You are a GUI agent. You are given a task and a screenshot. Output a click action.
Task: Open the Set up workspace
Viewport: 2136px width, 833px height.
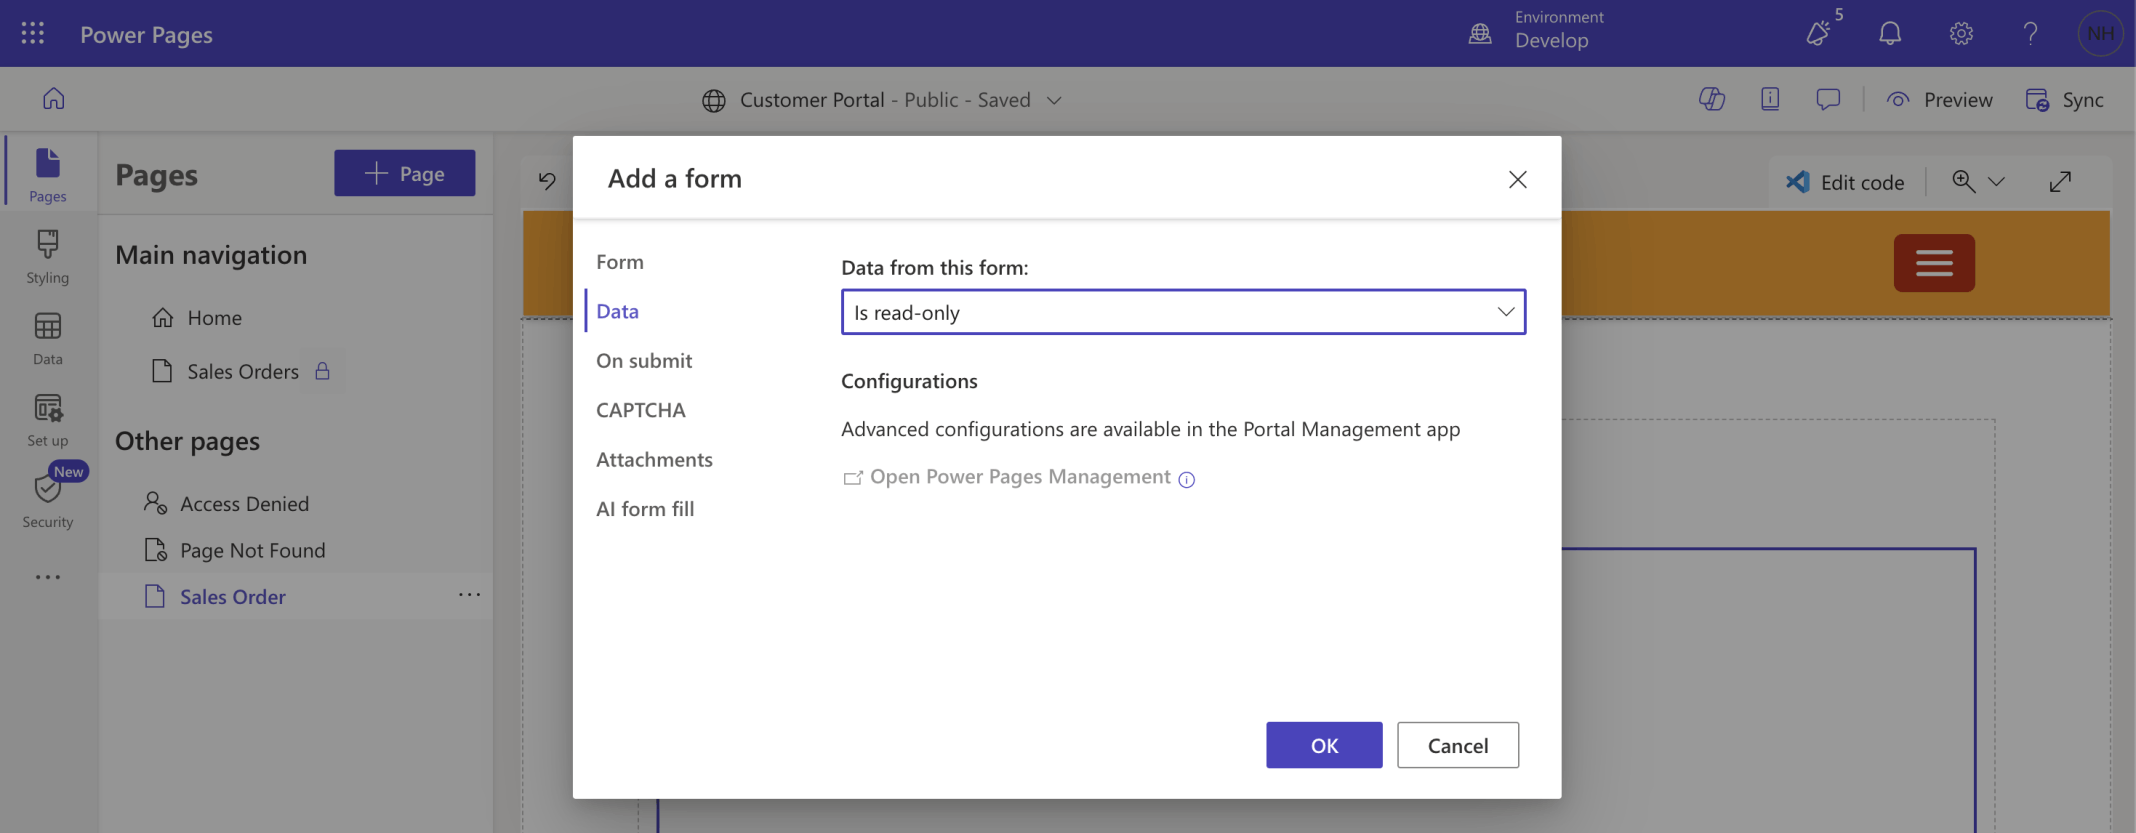47,419
